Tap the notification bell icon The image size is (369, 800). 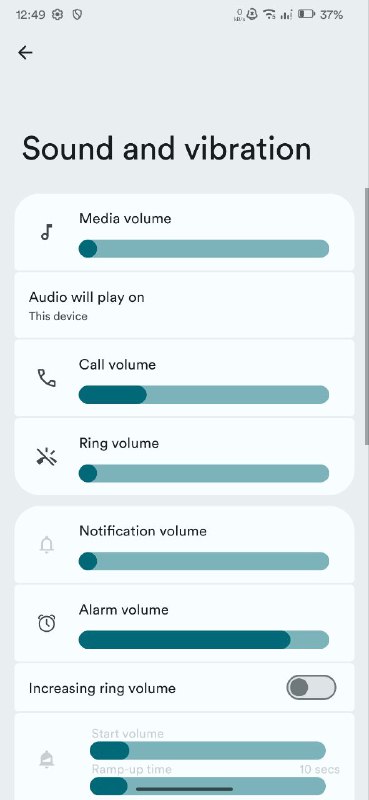pyautogui.click(x=46, y=545)
